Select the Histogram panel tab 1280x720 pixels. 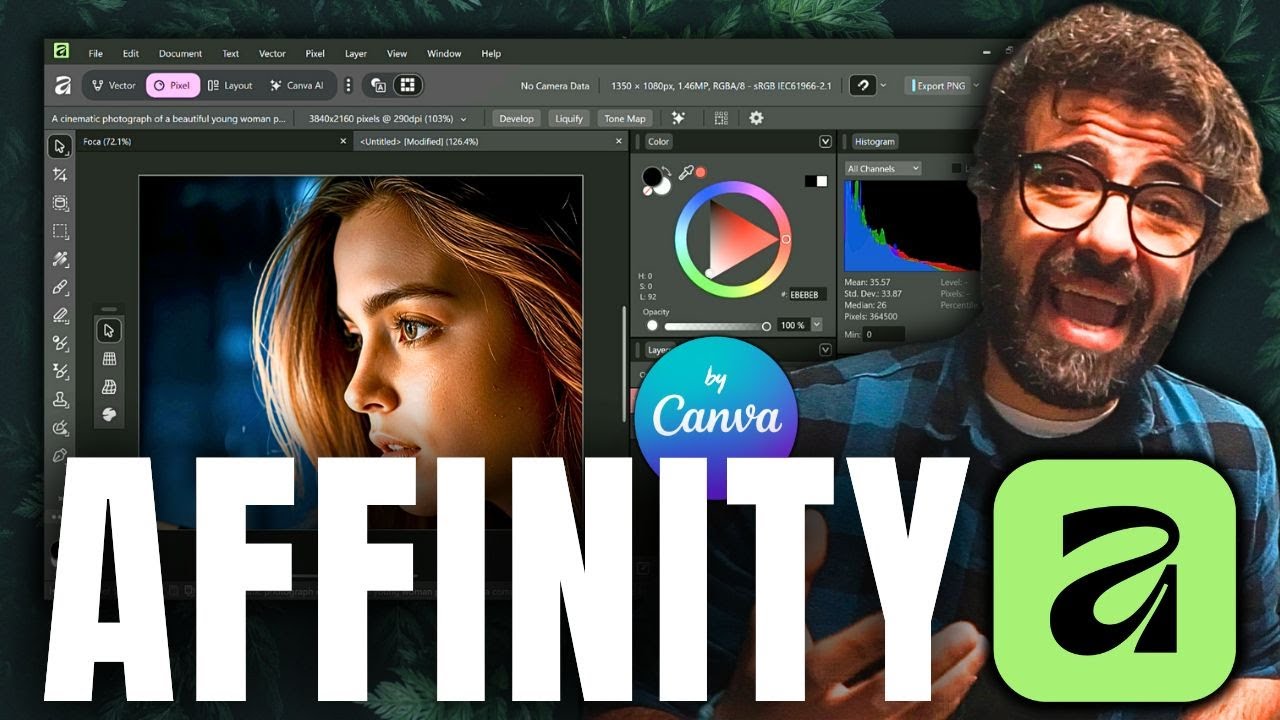pyautogui.click(x=875, y=142)
